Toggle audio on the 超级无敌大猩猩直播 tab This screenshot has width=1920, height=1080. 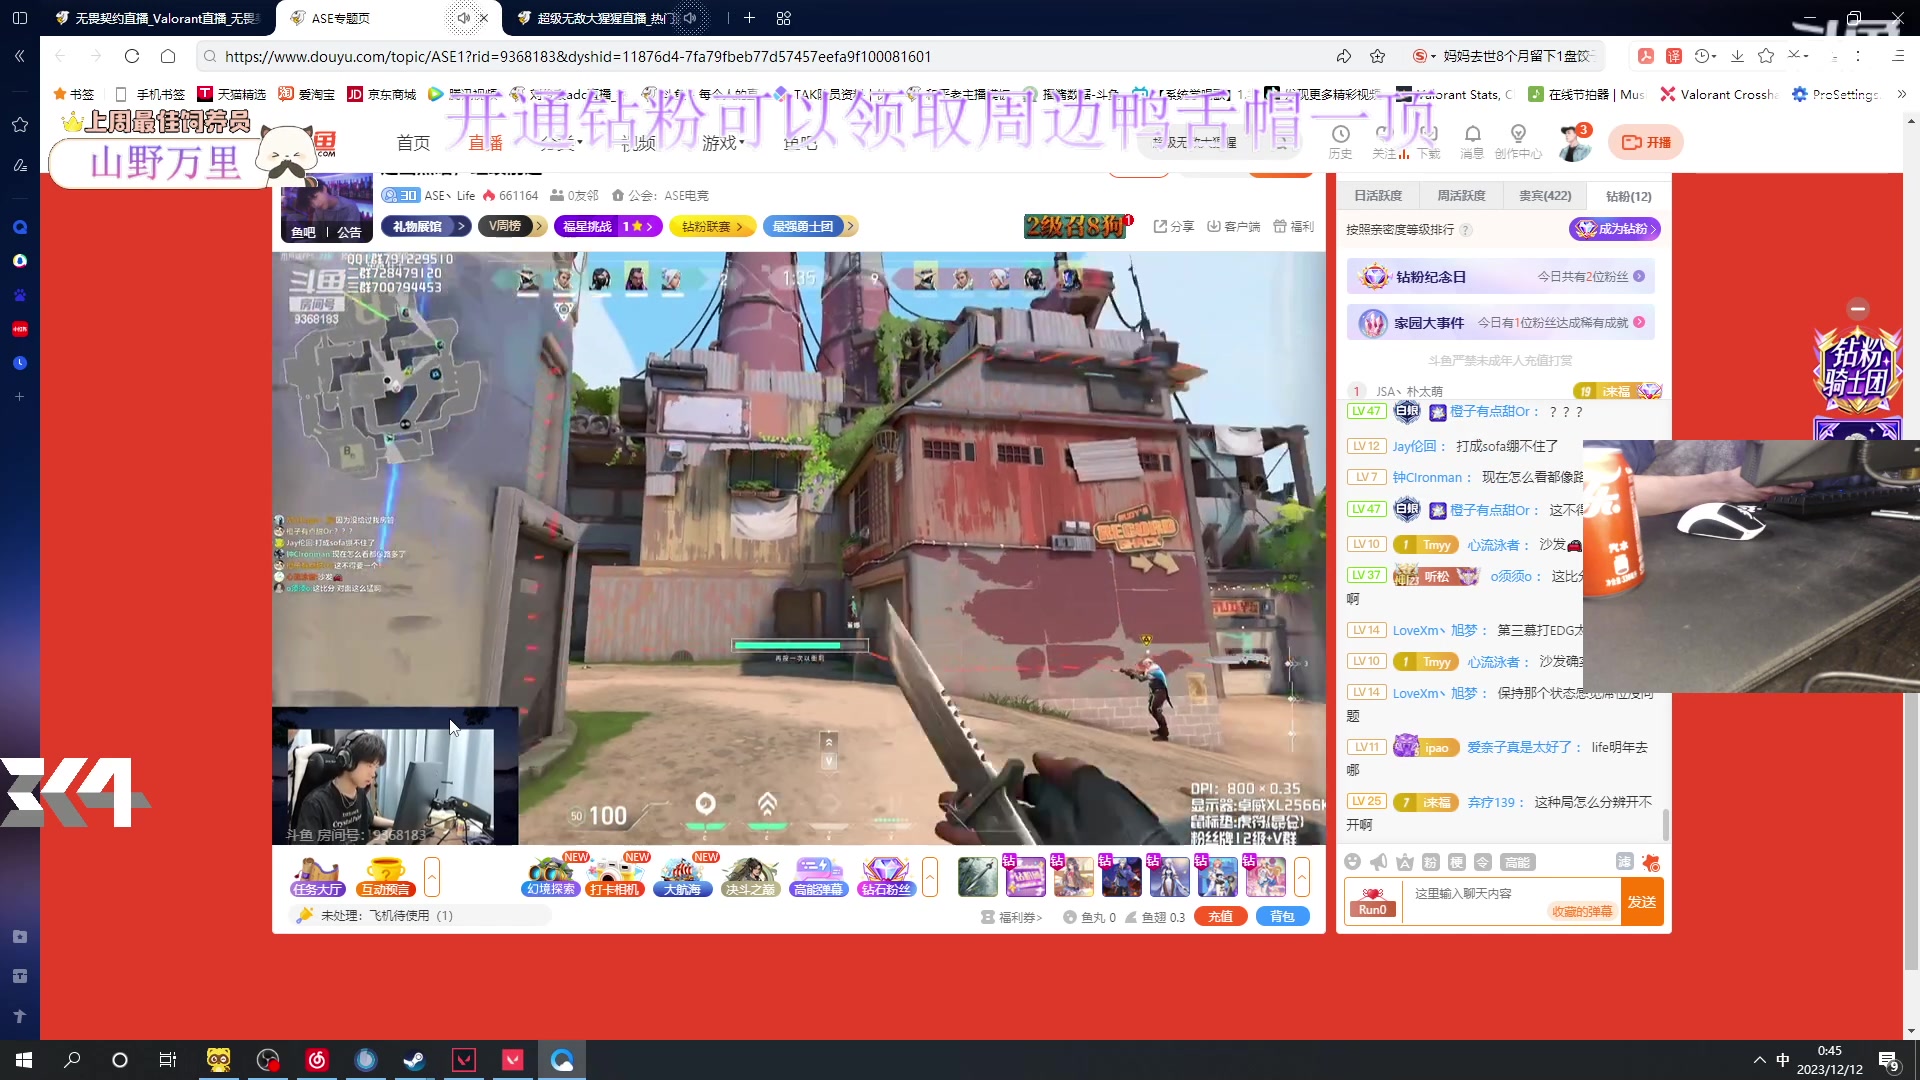tap(690, 18)
